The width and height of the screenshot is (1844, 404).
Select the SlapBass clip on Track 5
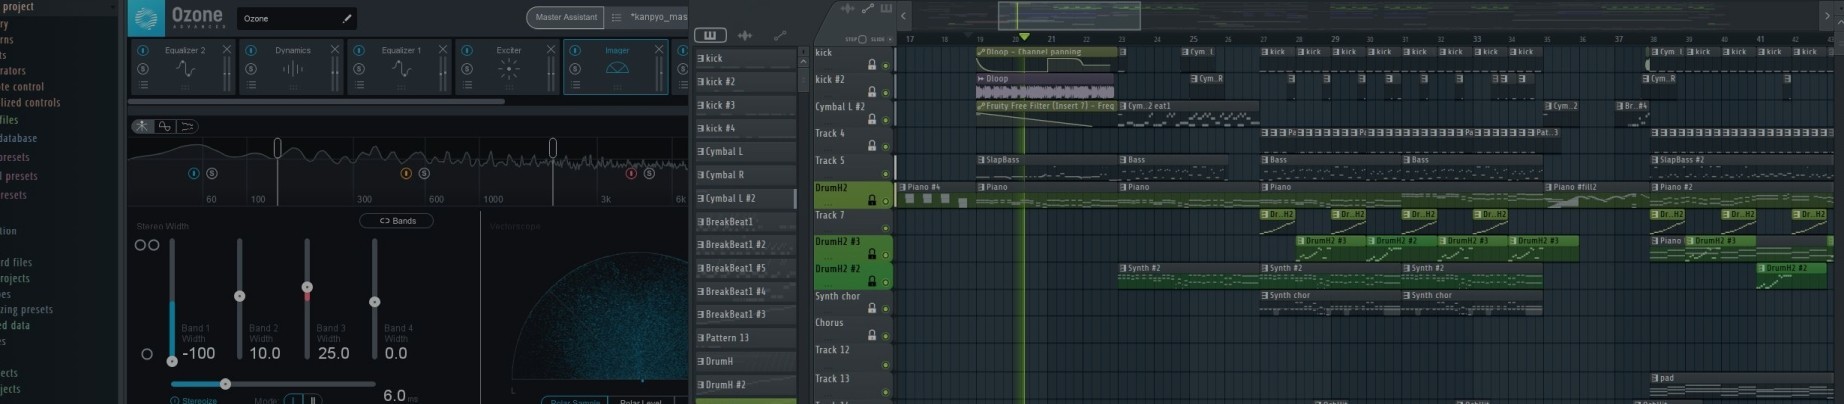(x=1047, y=166)
